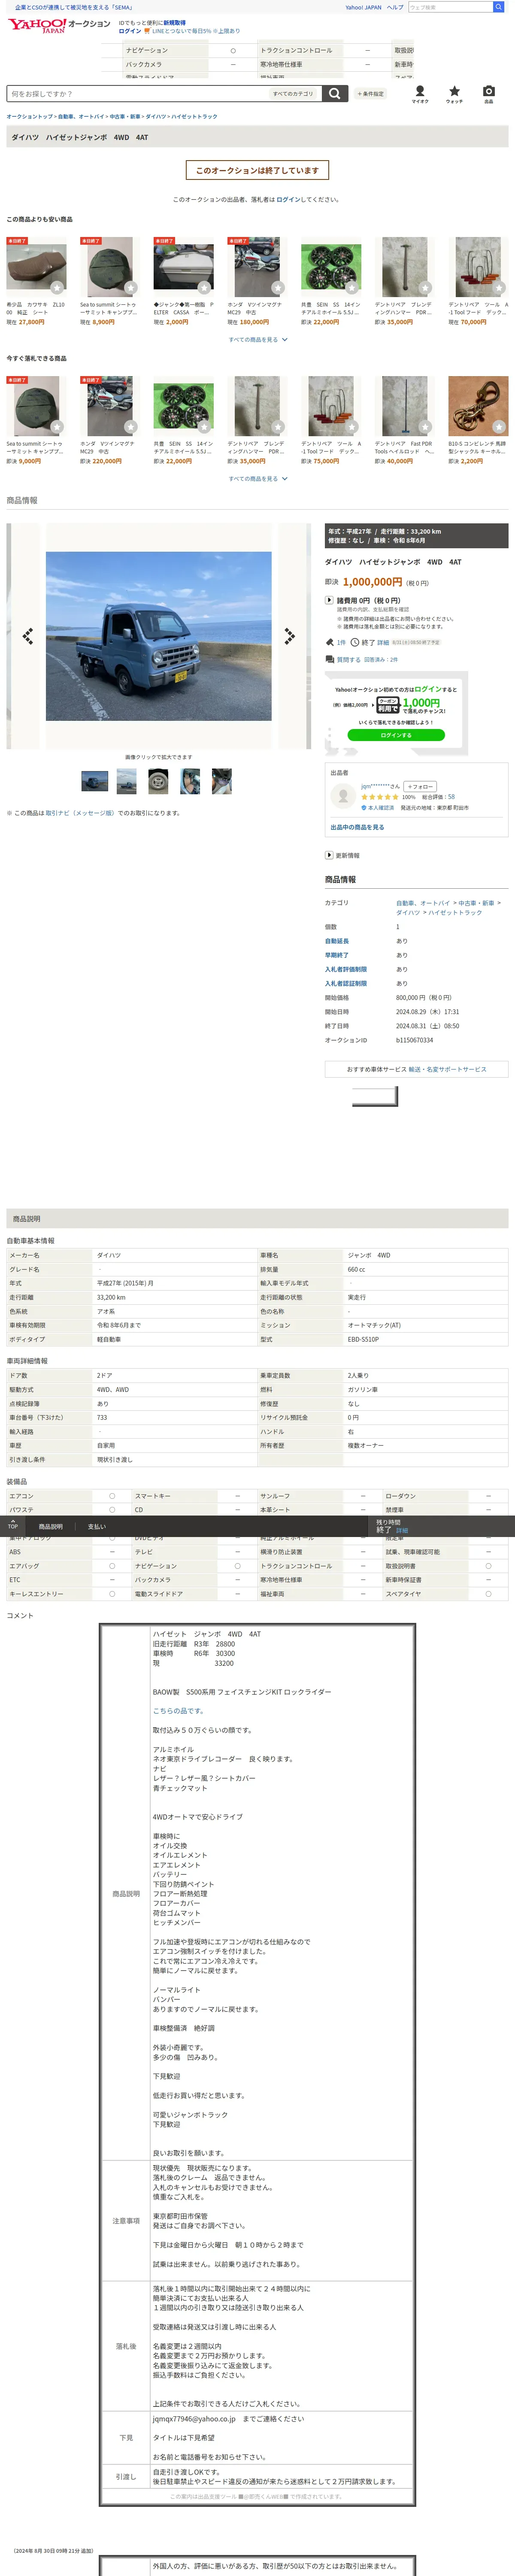Open the 入札者評価制限 help link
515x2576 pixels.
click(346, 969)
